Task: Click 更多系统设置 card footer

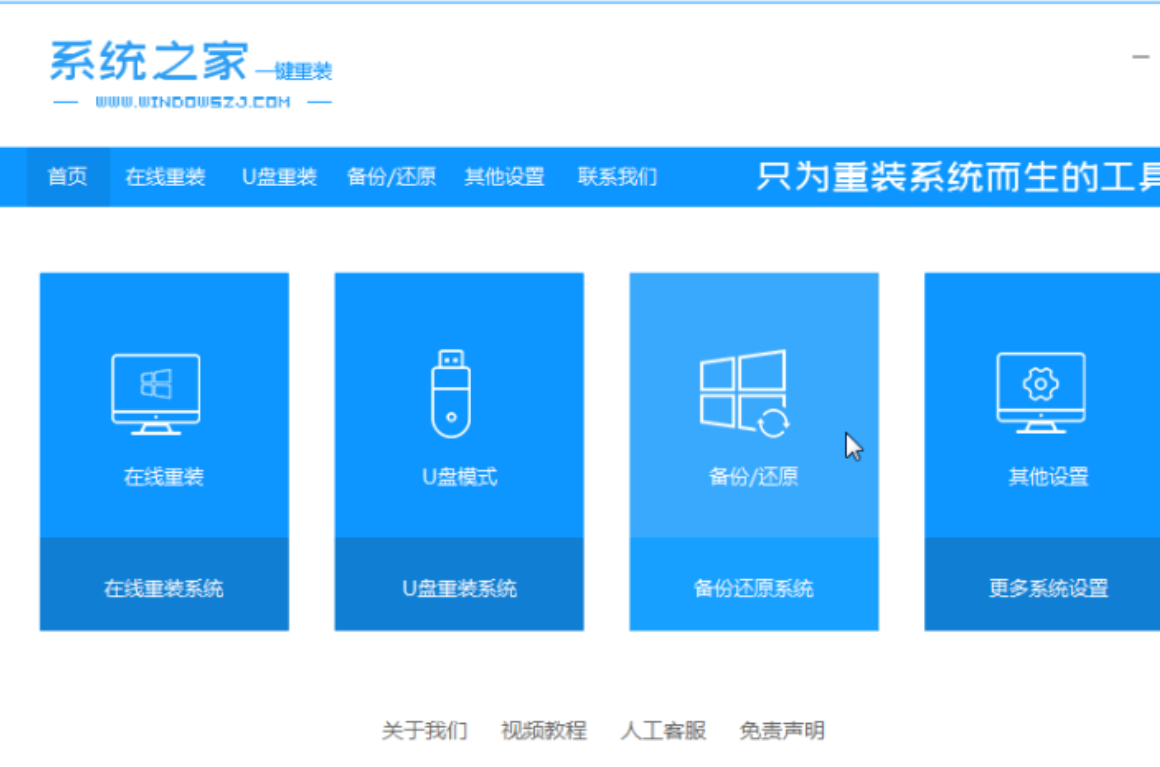Action: [x=1042, y=584]
